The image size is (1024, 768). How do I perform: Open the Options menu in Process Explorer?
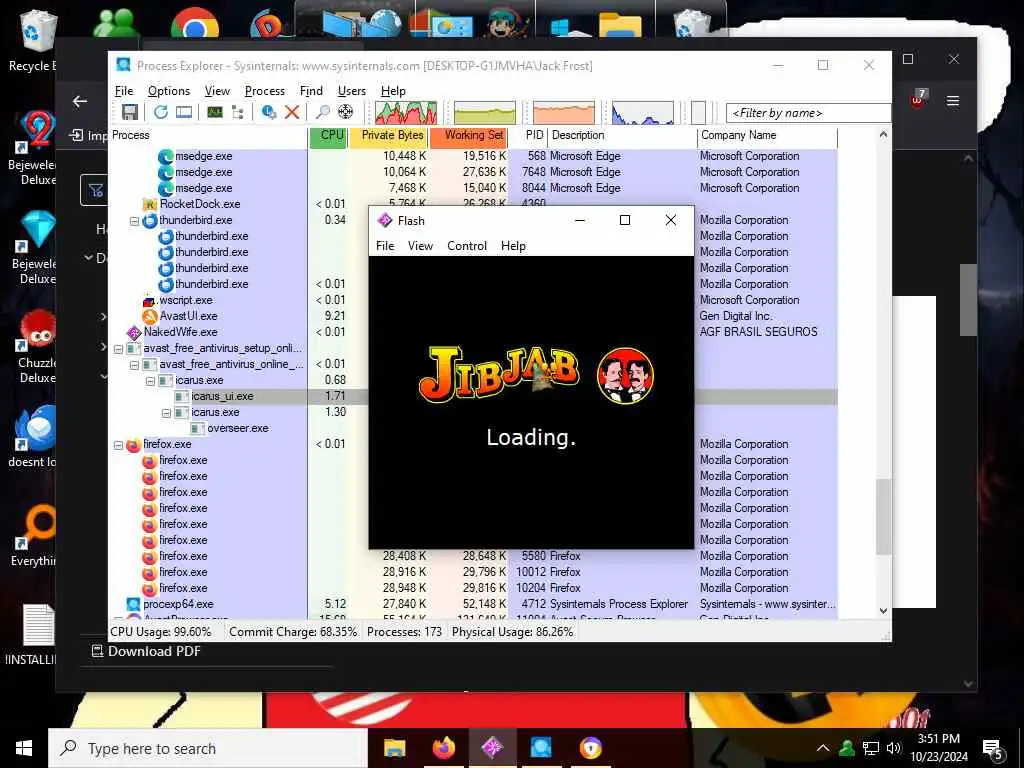coord(168,91)
